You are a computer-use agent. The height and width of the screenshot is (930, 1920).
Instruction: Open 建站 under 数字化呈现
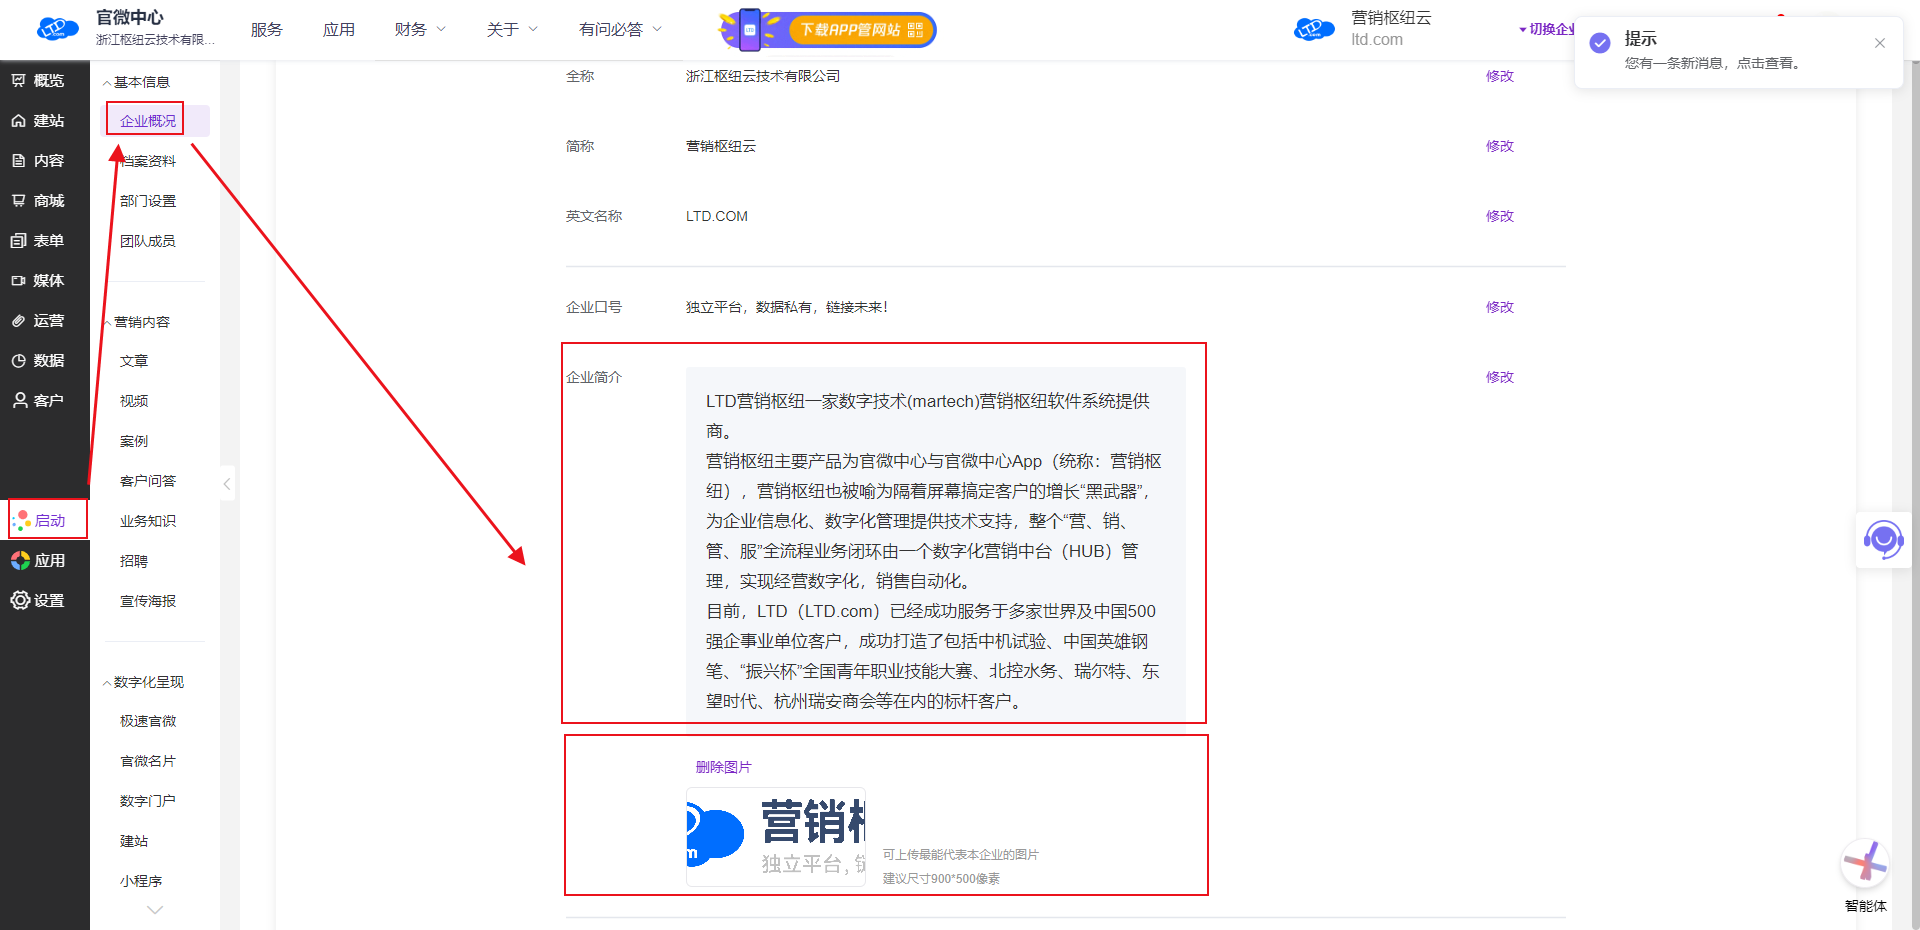(134, 841)
